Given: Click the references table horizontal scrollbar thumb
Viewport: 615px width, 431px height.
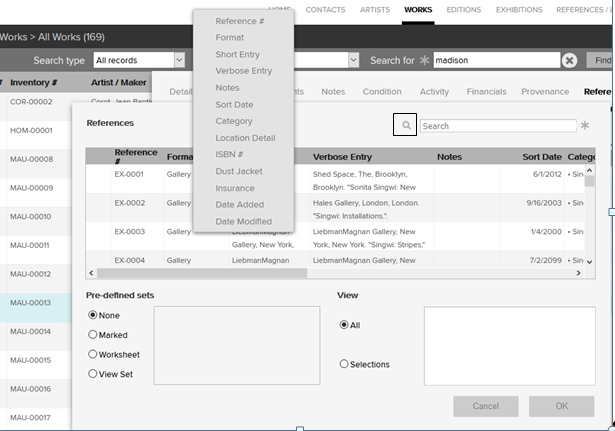Looking at the screenshot, I should pyautogui.click(x=202, y=273).
